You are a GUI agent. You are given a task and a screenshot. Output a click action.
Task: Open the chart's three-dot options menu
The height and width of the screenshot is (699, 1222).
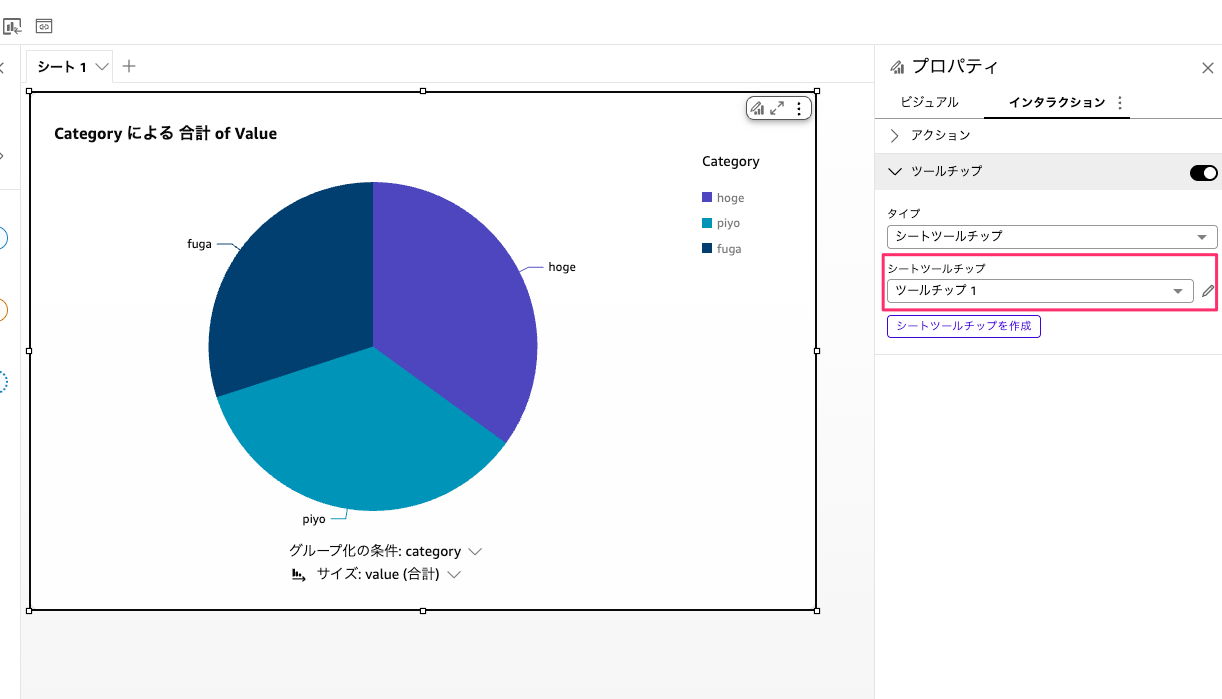798,109
